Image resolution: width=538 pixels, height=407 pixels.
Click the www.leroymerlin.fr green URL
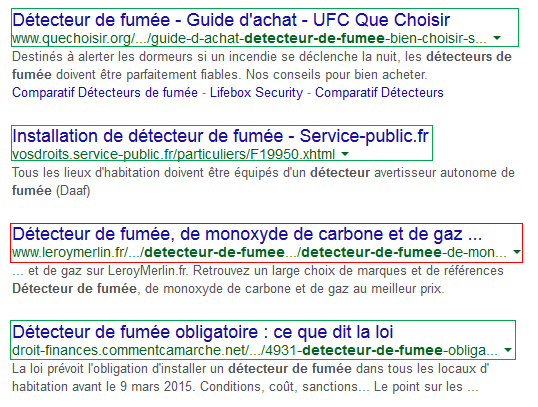pyautogui.click(x=259, y=253)
